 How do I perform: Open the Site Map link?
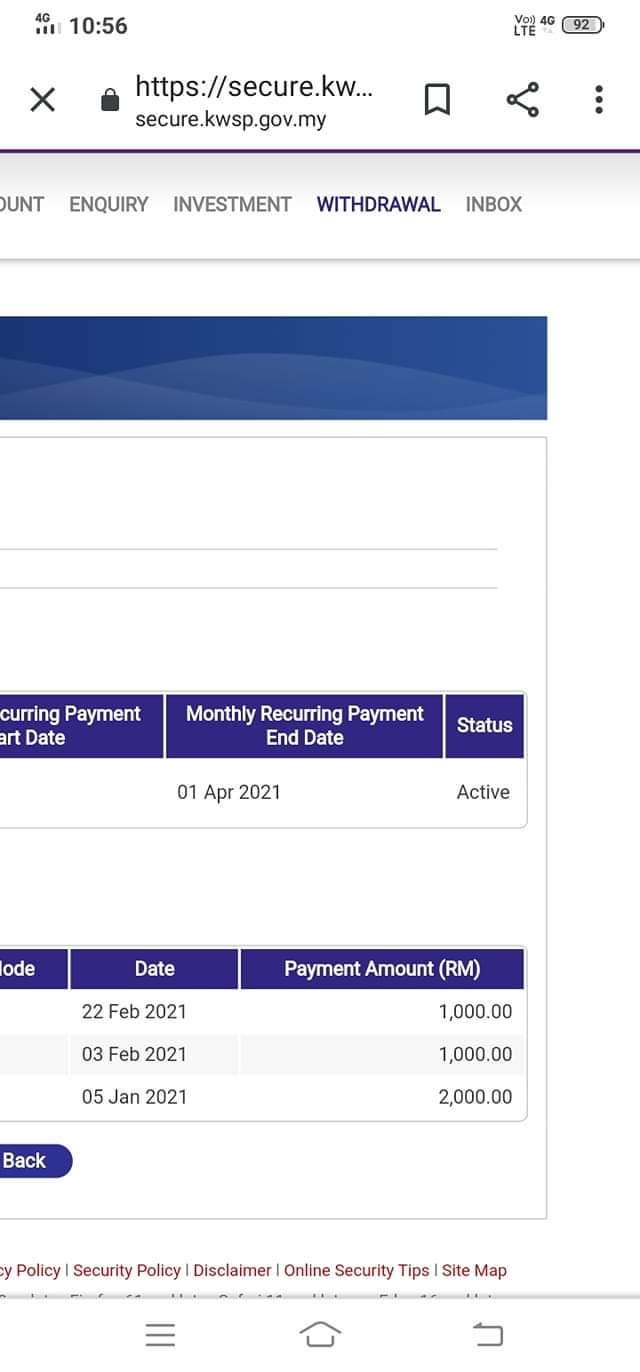pos(474,1270)
